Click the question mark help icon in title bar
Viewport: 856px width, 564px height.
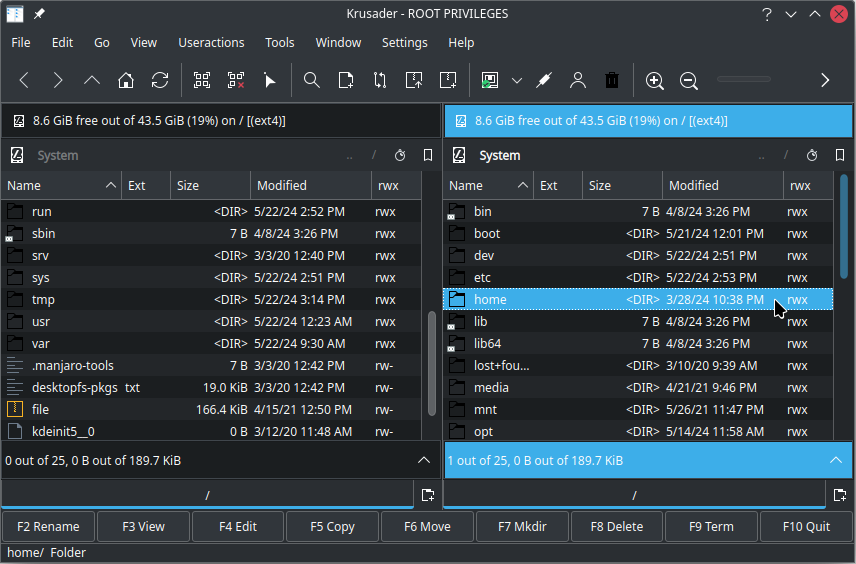[767, 14]
